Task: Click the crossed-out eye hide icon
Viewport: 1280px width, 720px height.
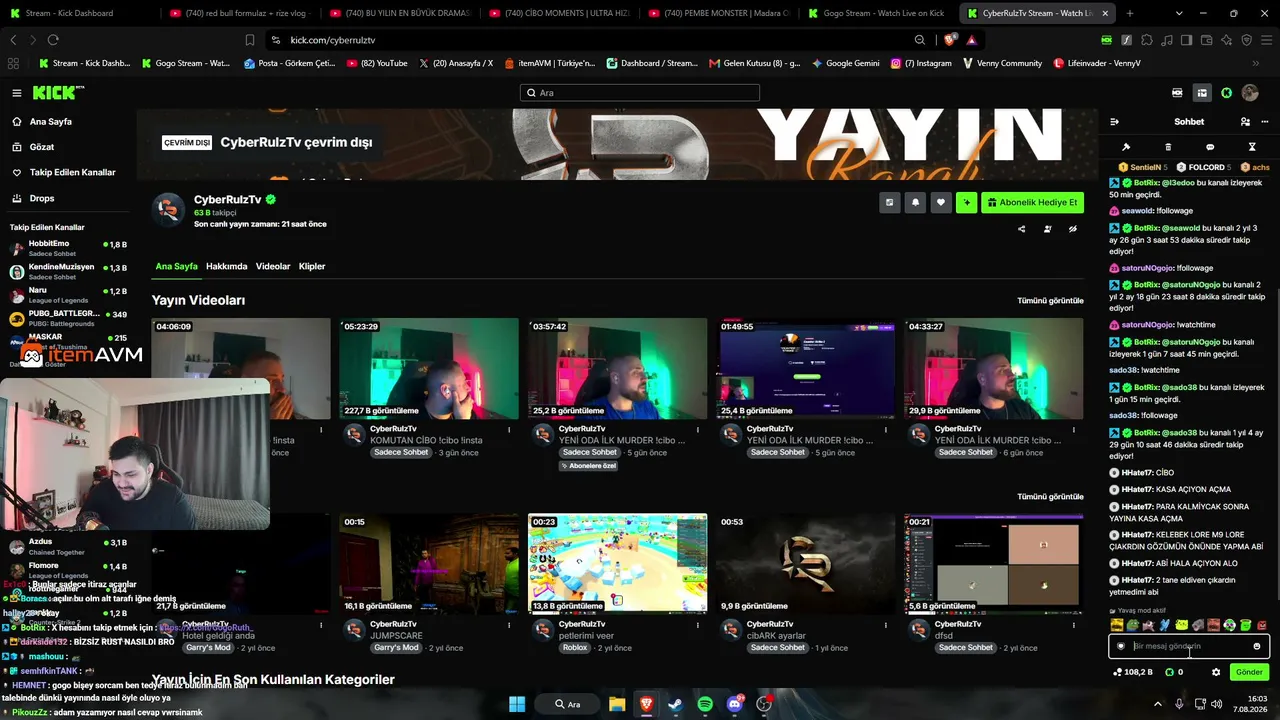Action: [x=1073, y=229]
